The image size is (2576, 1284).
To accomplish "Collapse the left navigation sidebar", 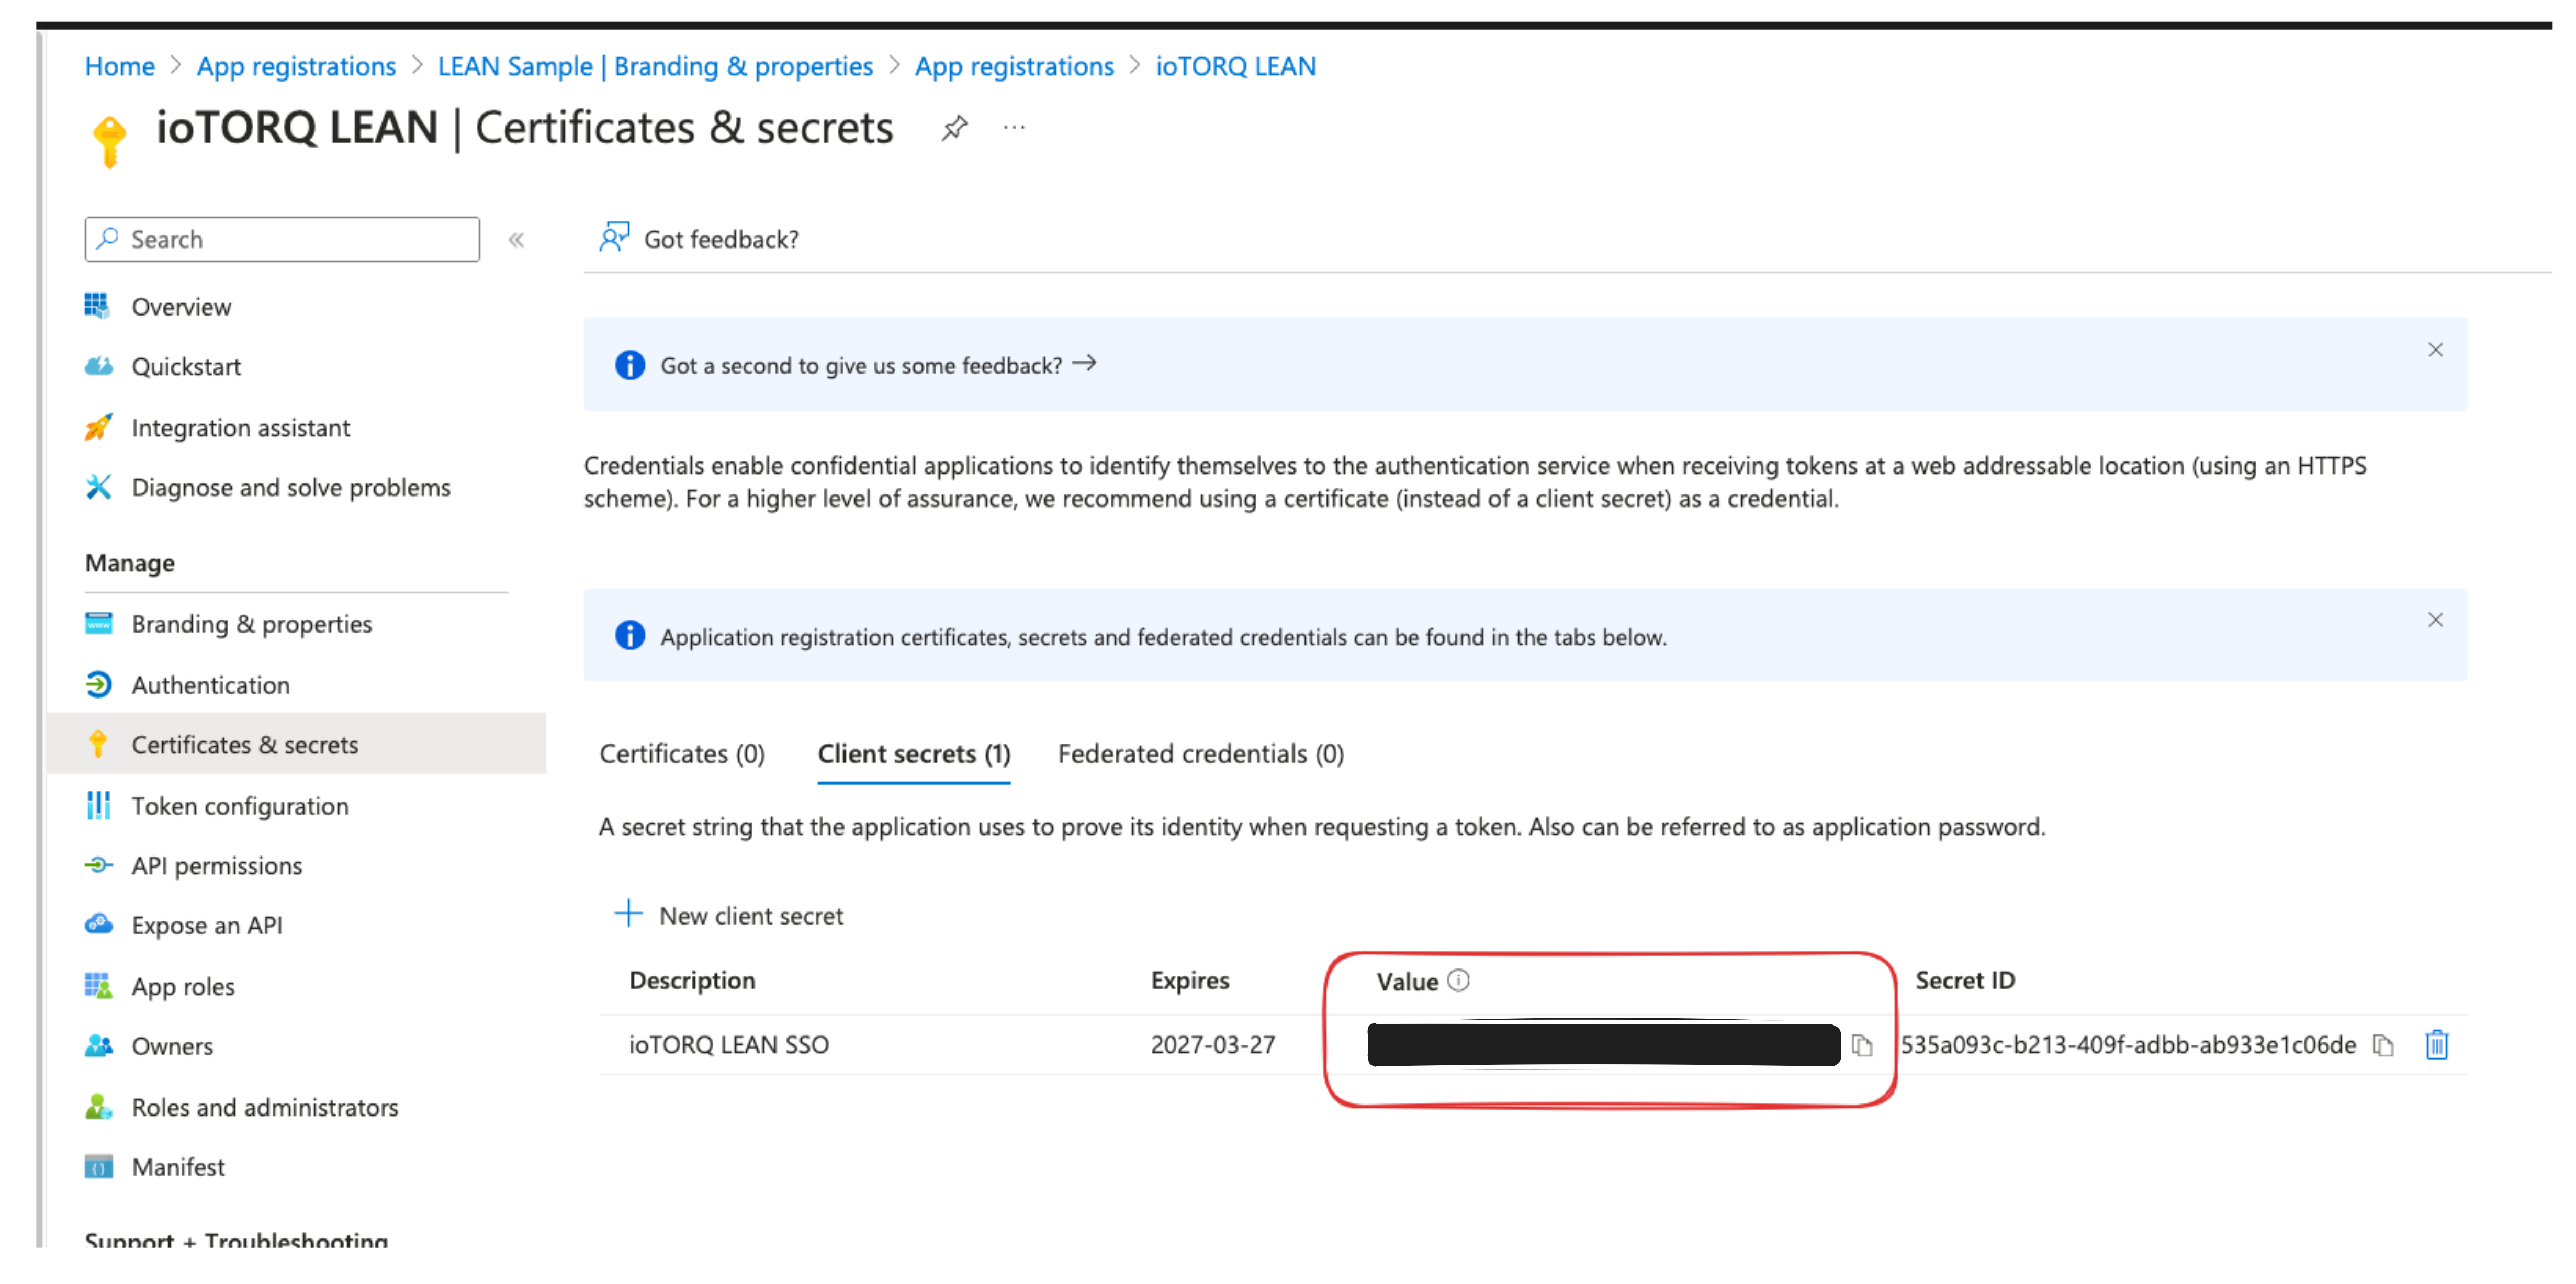I will point(516,240).
